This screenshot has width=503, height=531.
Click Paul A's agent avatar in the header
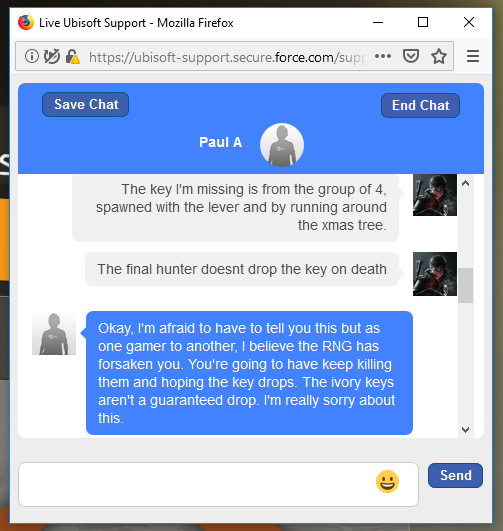tap(282, 145)
